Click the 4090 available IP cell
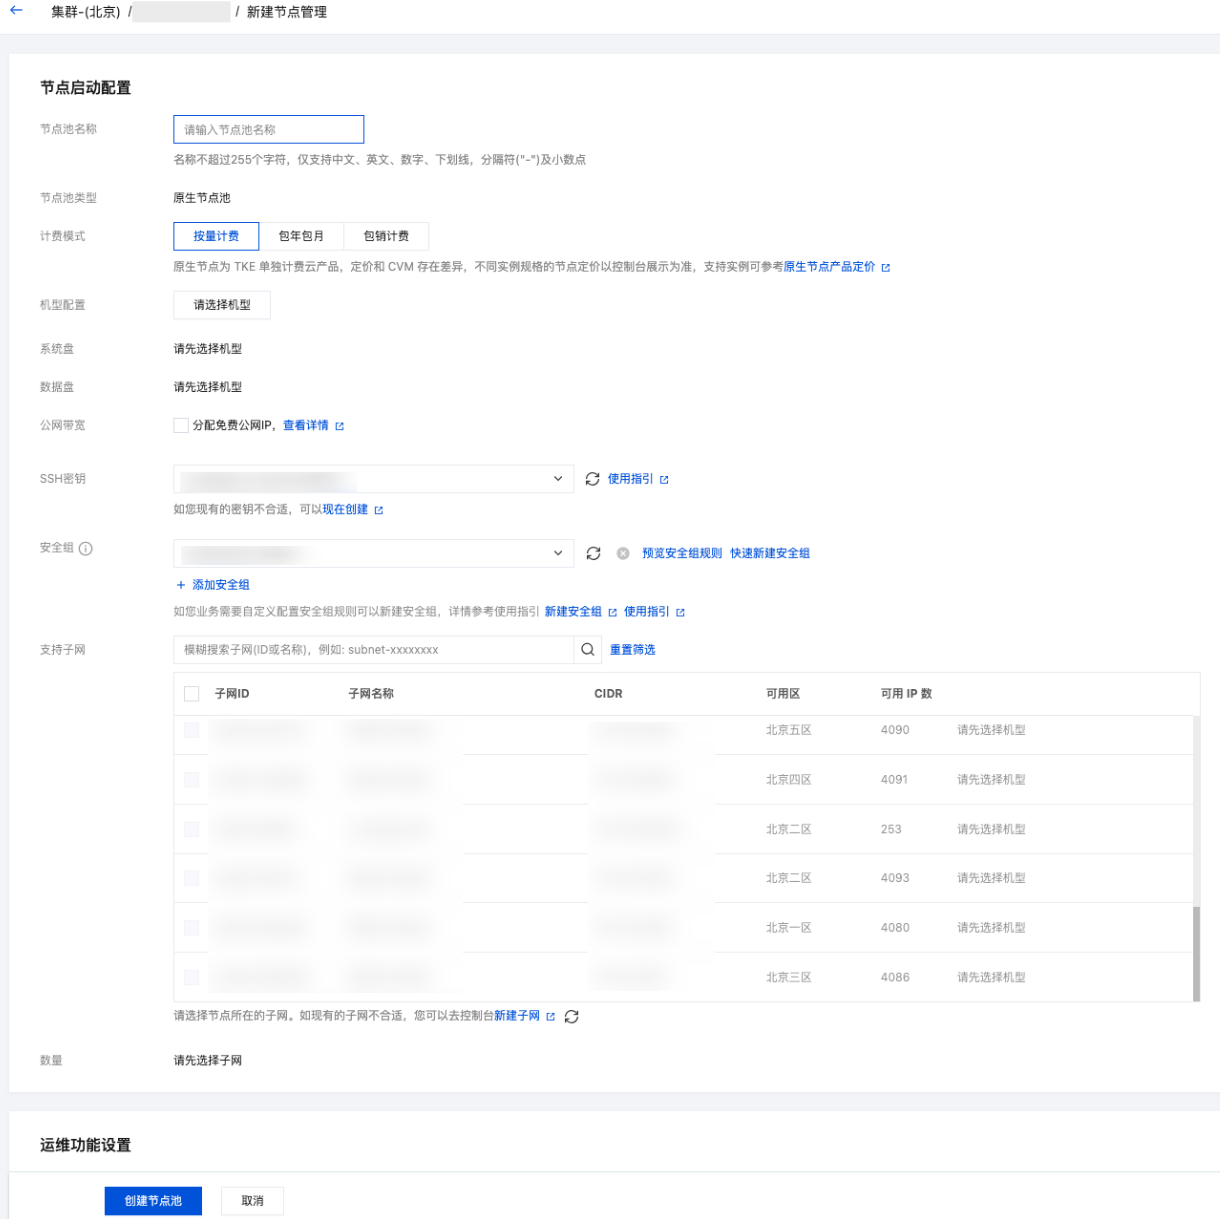This screenshot has height=1219, width=1220. pos(895,730)
